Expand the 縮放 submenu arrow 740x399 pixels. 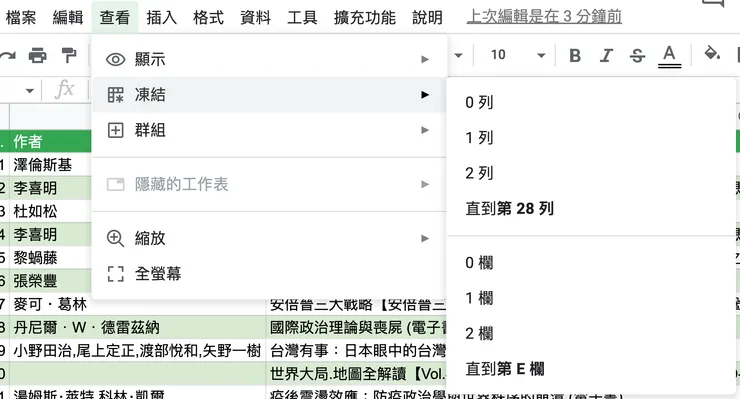[x=425, y=238]
